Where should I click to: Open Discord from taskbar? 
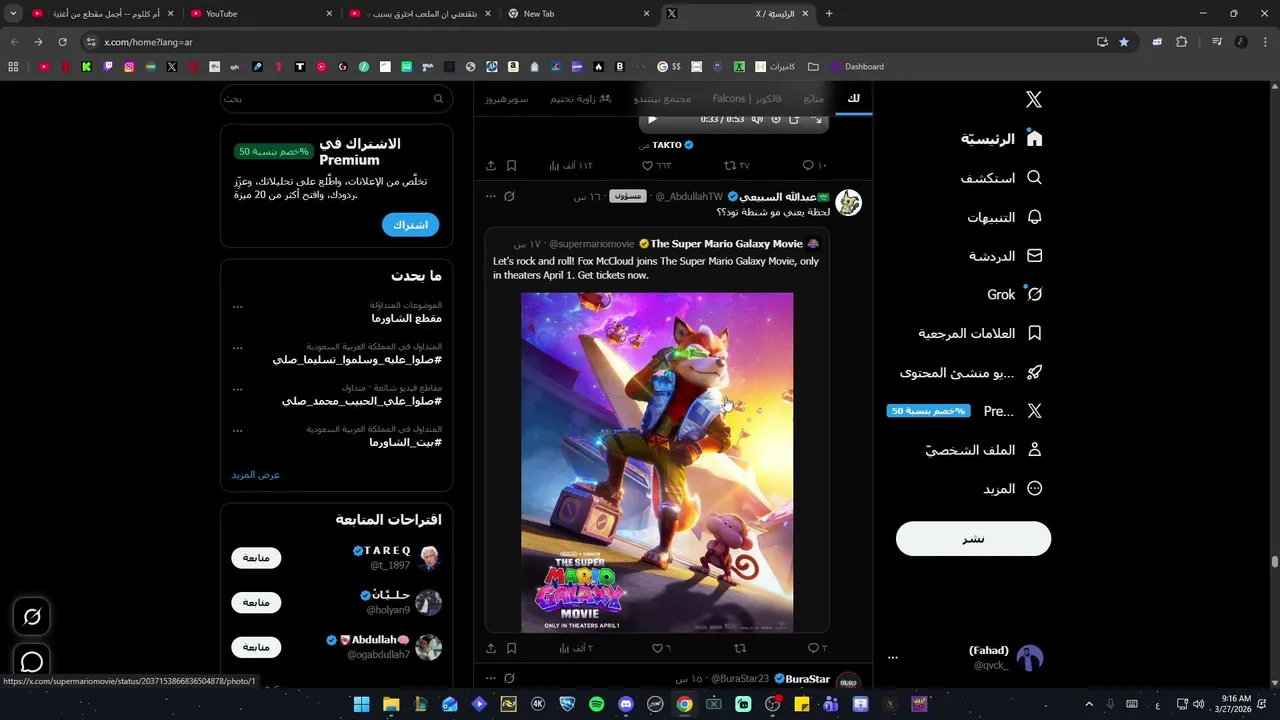pyautogui.click(x=626, y=704)
